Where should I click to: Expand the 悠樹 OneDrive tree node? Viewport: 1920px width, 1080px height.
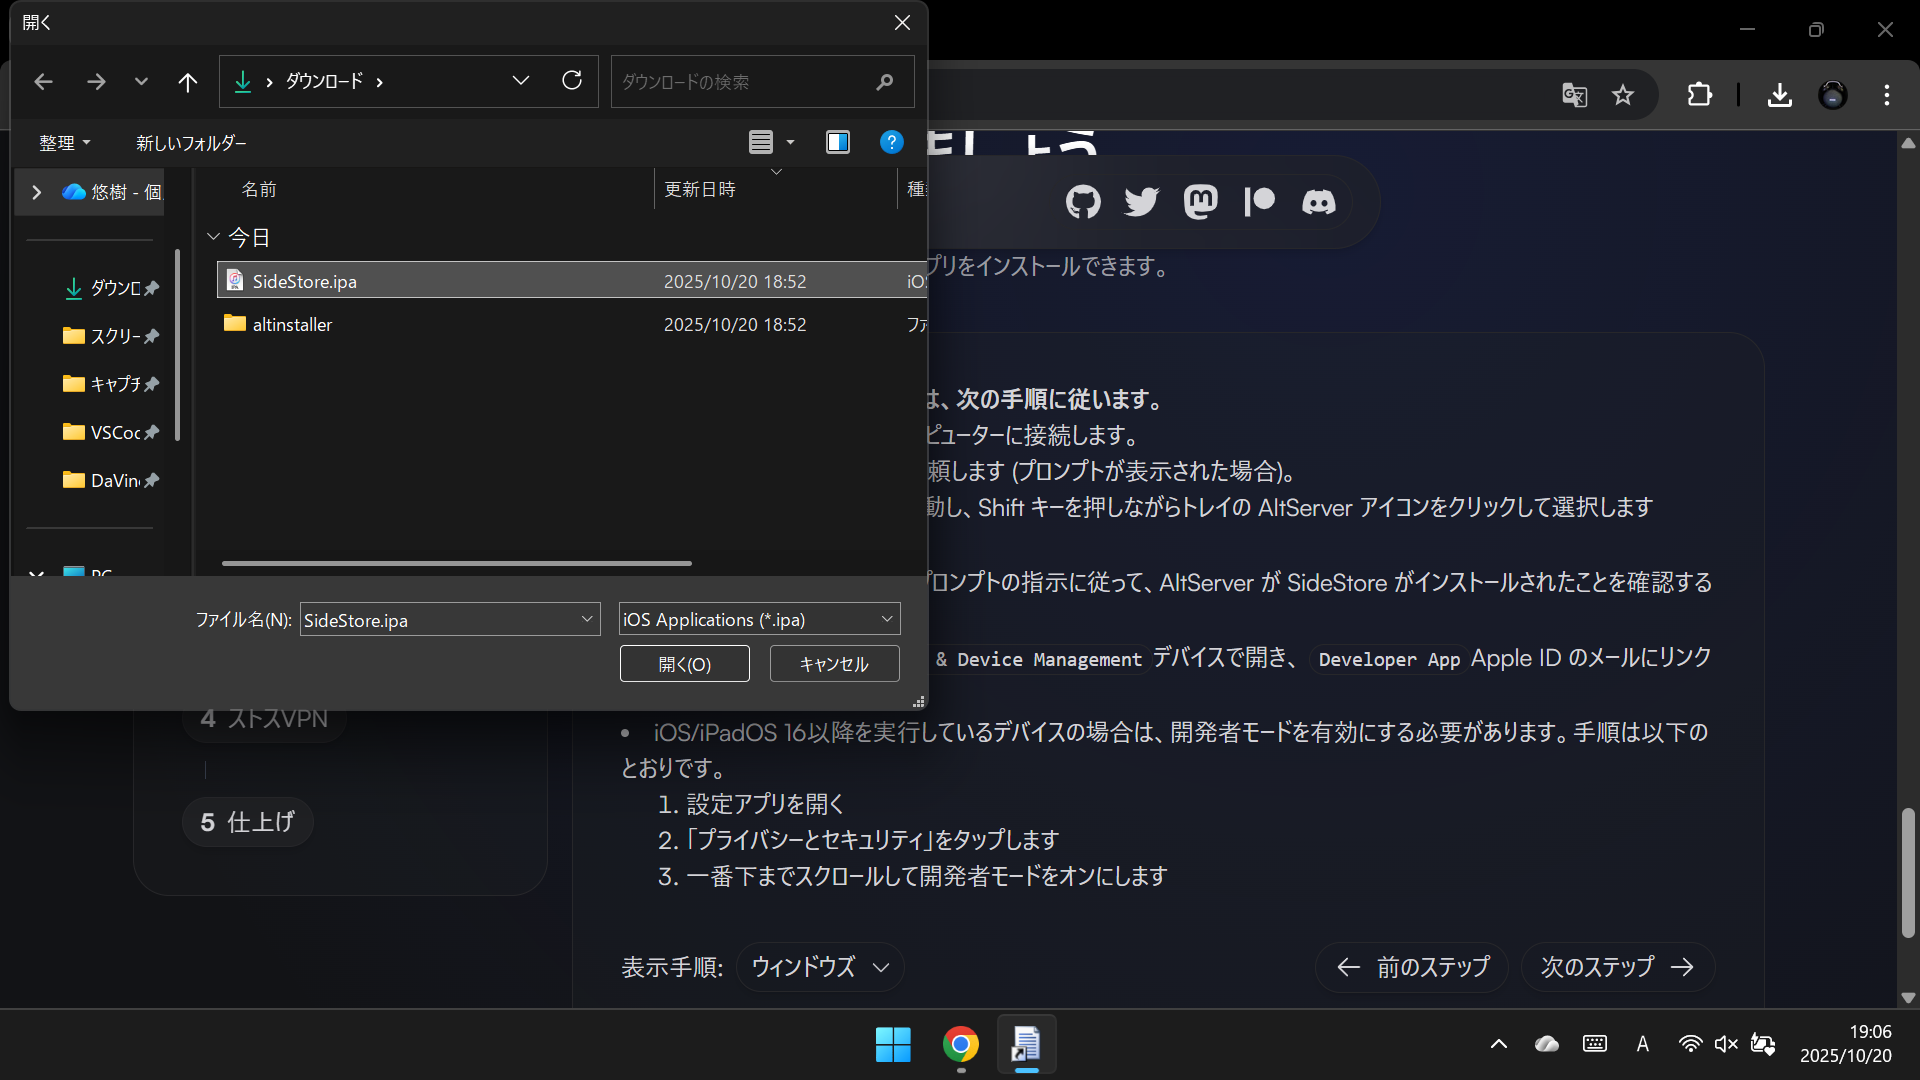pyautogui.click(x=37, y=192)
